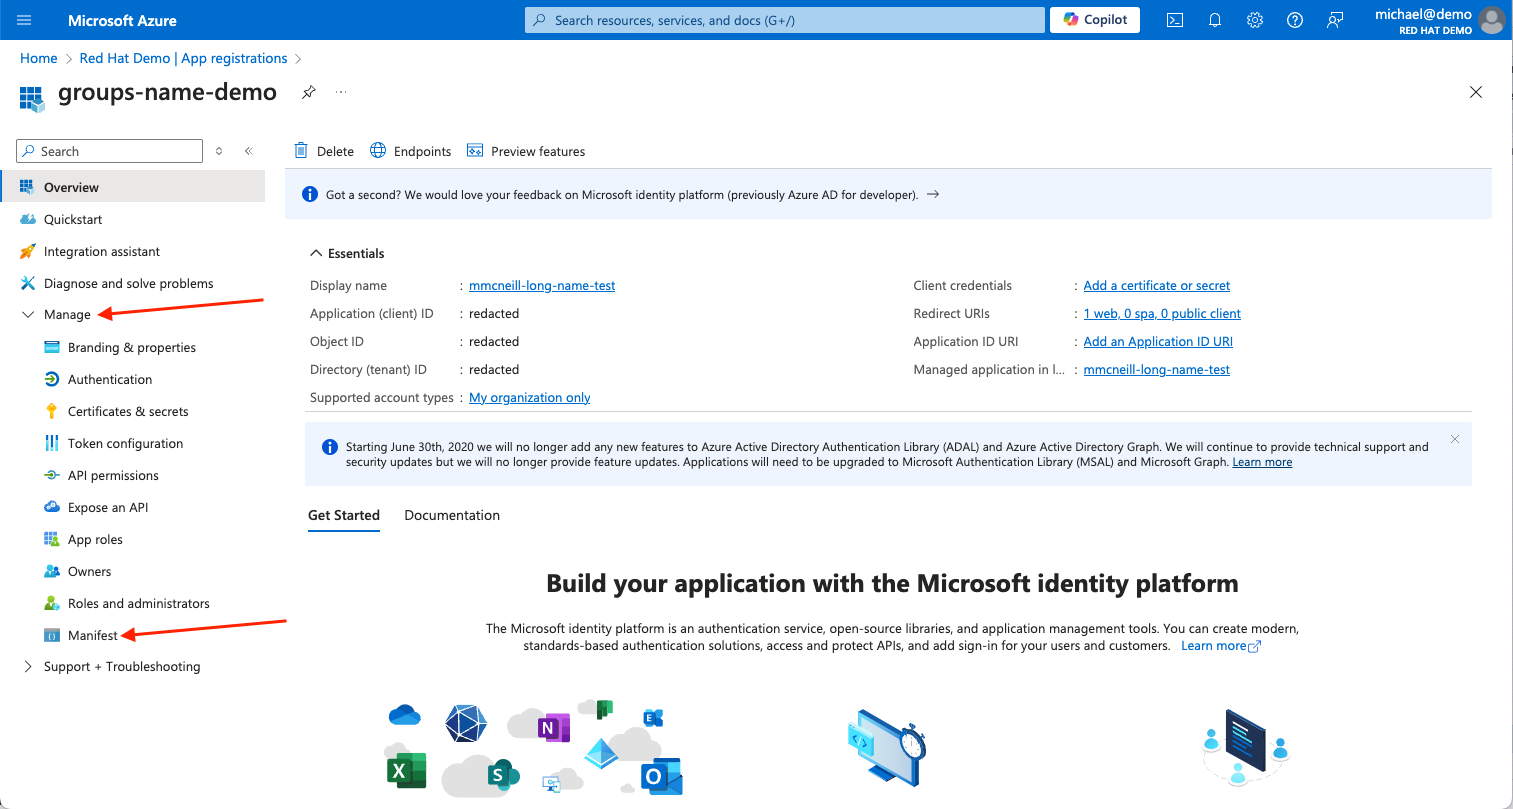Delete the app registration

[323, 150]
